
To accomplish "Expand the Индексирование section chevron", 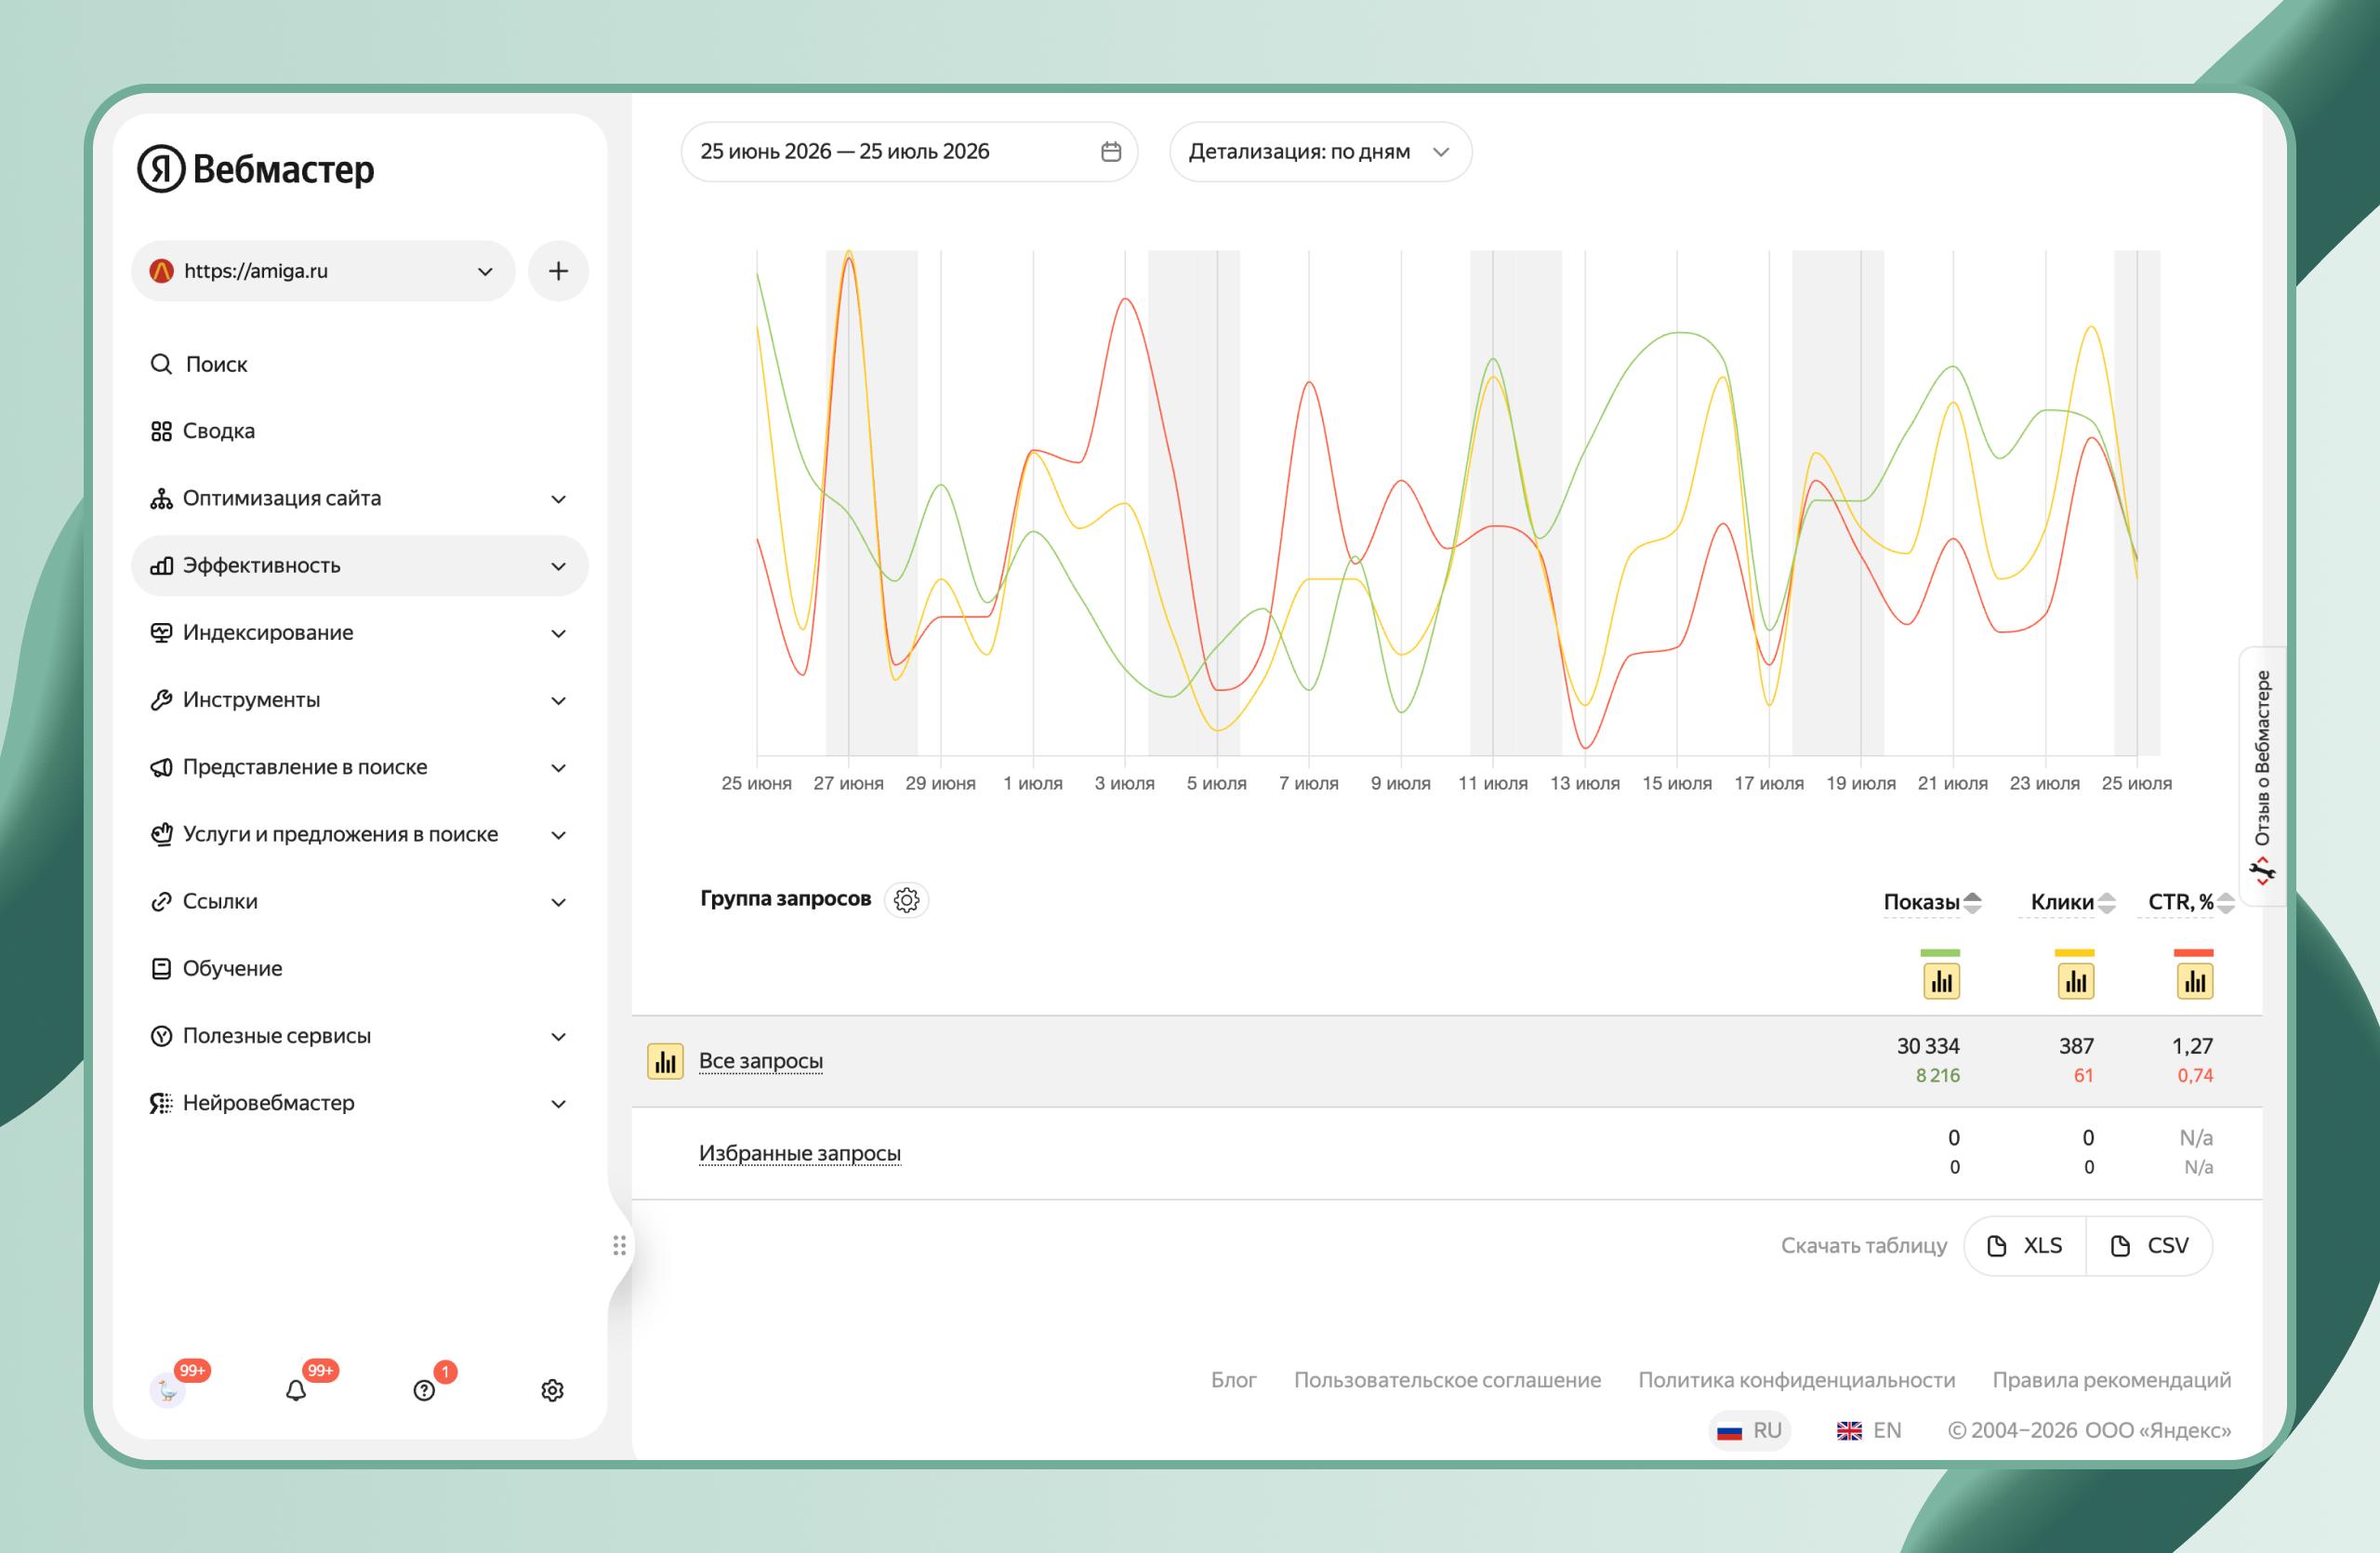I will (559, 634).
